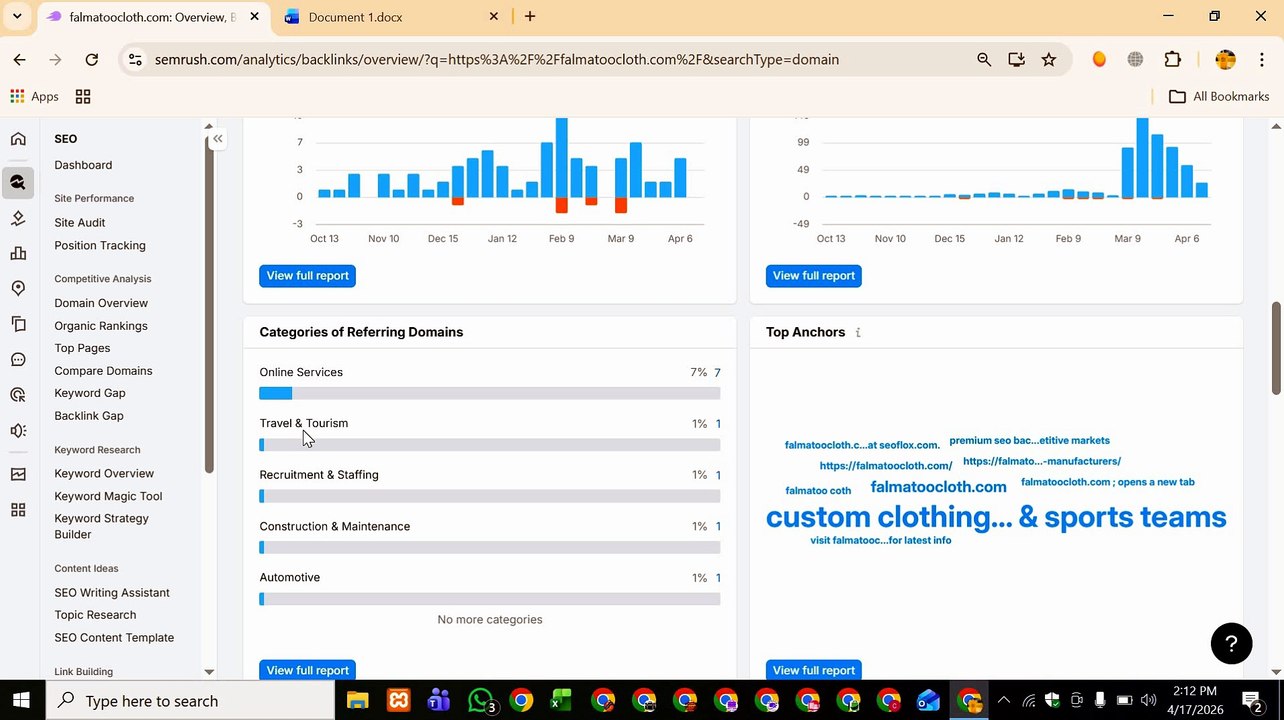The height and width of the screenshot is (720, 1284).
Task: Click the sidebar scroll-down arrow
Action: pyautogui.click(x=209, y=672)
